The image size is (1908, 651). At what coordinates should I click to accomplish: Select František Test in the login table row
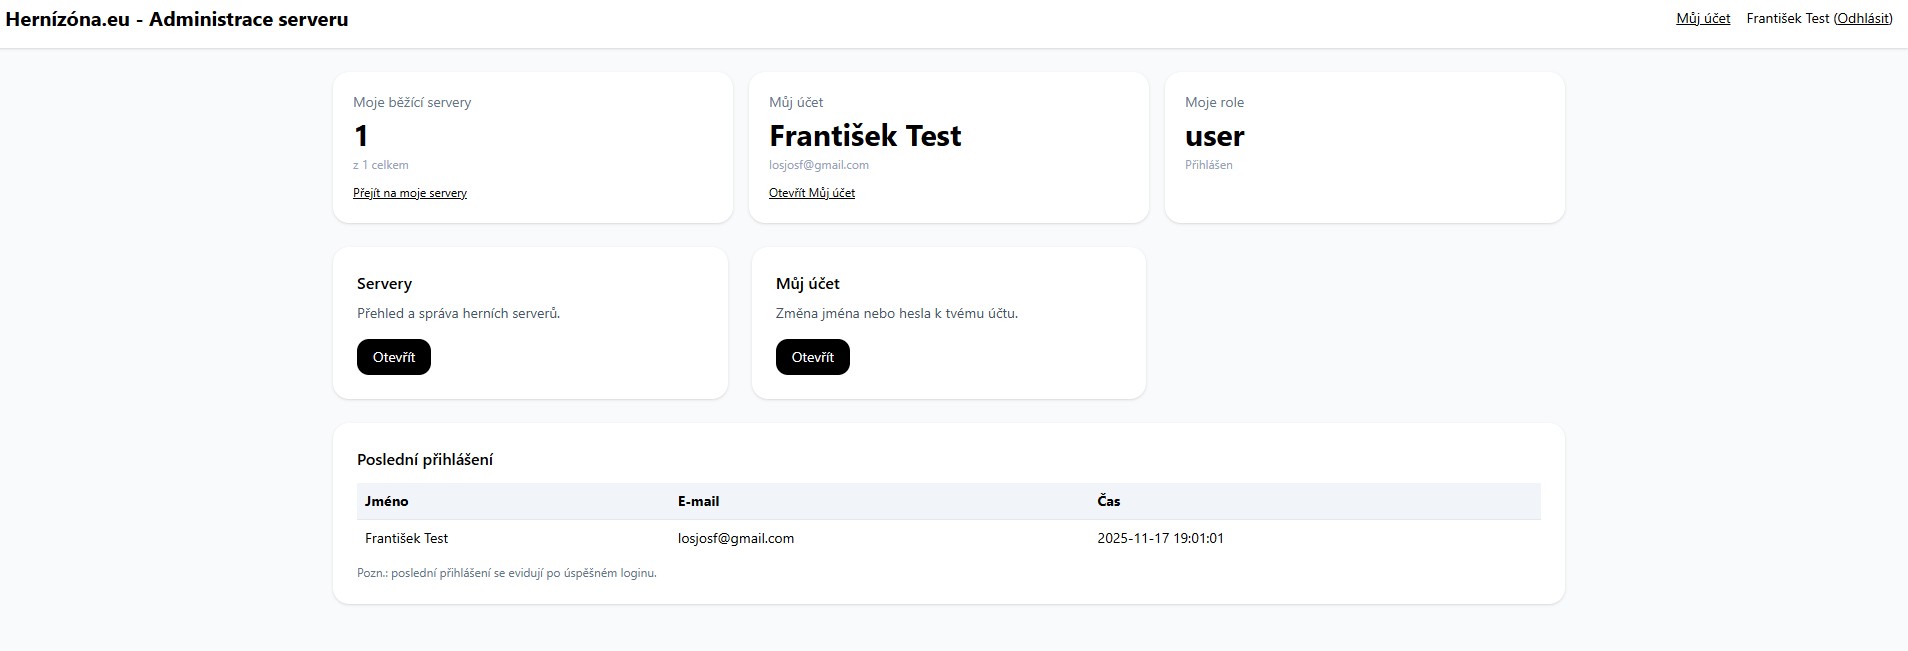[x=406, y=538]
